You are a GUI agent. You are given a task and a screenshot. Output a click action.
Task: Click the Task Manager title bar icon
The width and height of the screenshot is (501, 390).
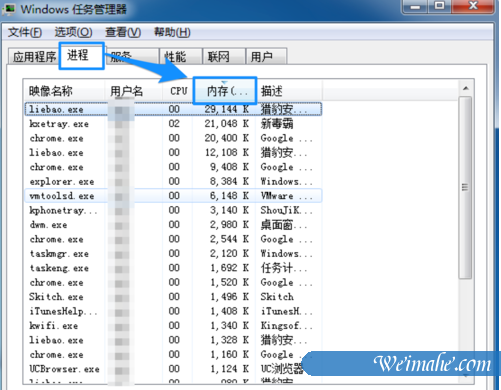9,9
